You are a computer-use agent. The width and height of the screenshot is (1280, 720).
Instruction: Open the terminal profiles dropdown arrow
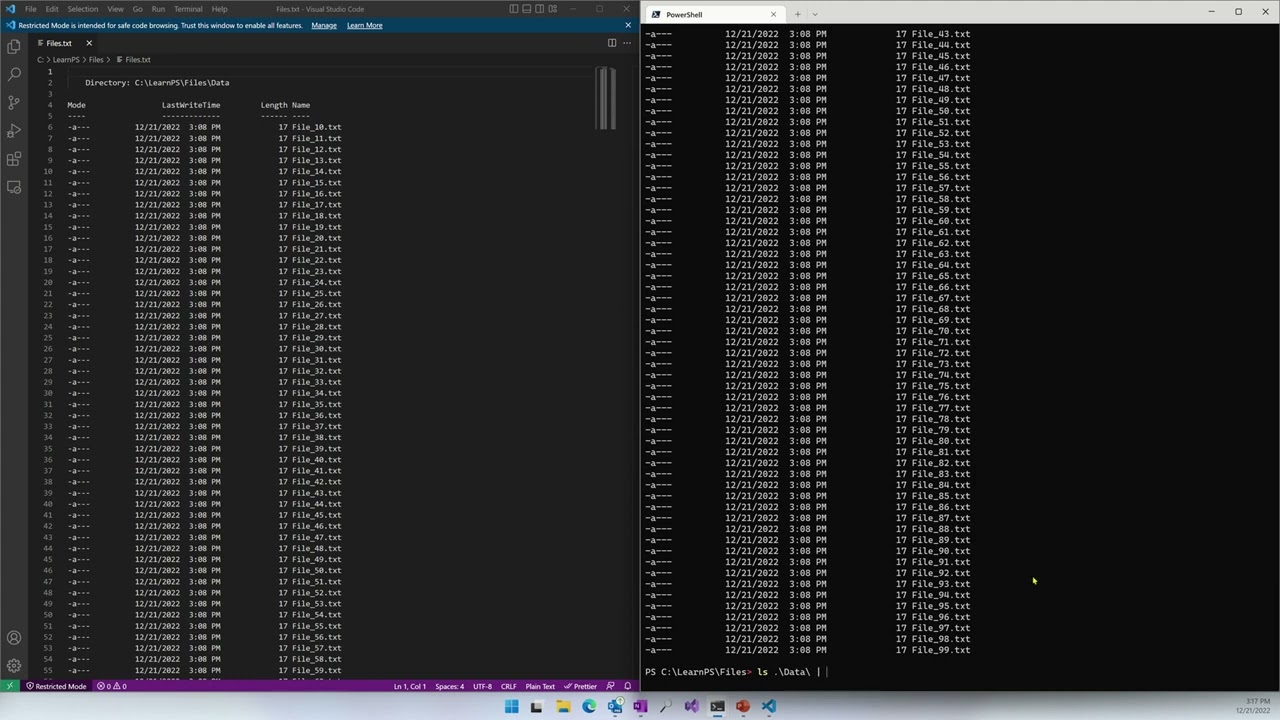(814, 14)
